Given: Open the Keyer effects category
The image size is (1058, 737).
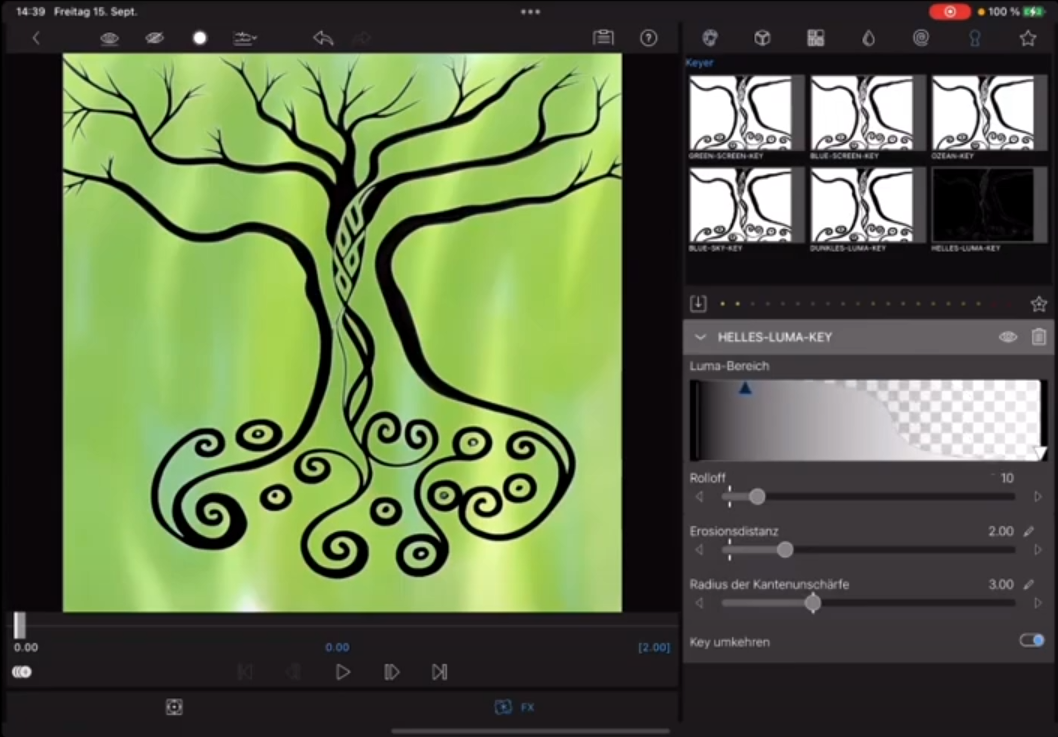Looking at the screenshot, I should 974,38.
